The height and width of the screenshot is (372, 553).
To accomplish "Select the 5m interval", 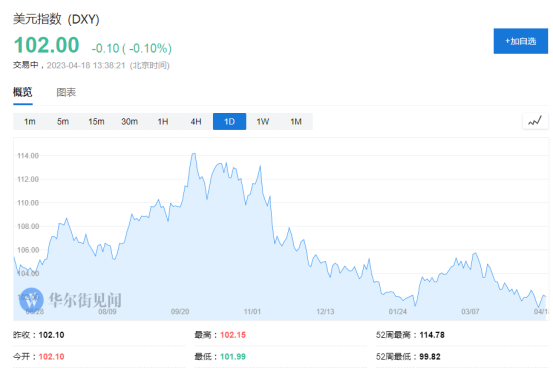I will pos(63,122).
